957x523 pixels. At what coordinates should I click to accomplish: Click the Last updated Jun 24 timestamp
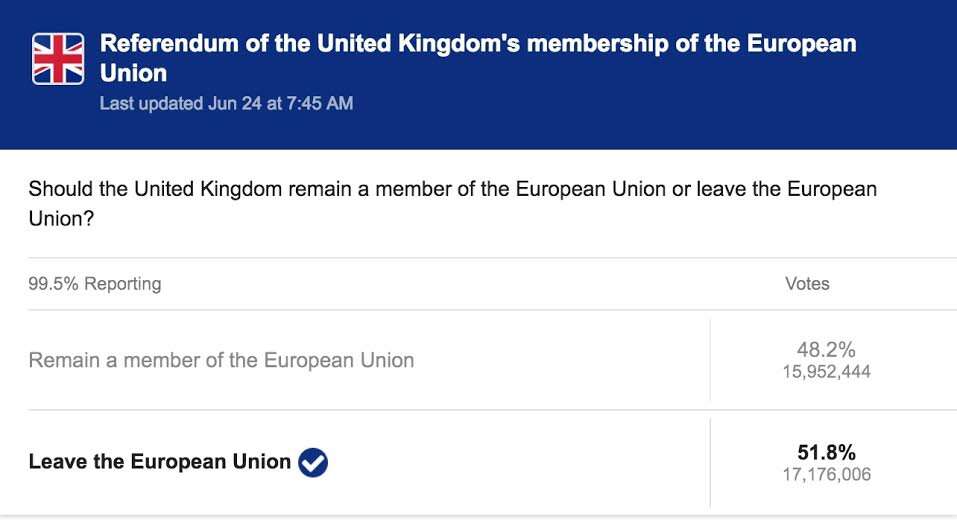point(226,103)
